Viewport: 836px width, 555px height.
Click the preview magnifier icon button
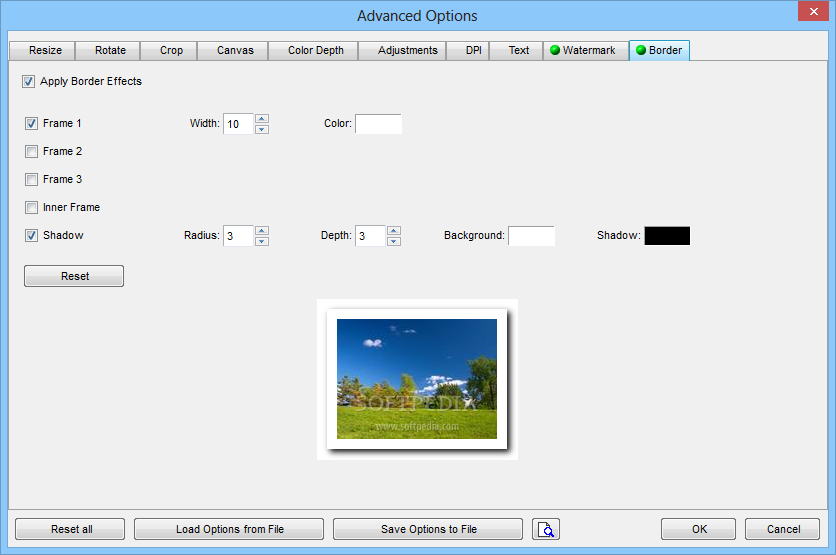tap(545, 529)
